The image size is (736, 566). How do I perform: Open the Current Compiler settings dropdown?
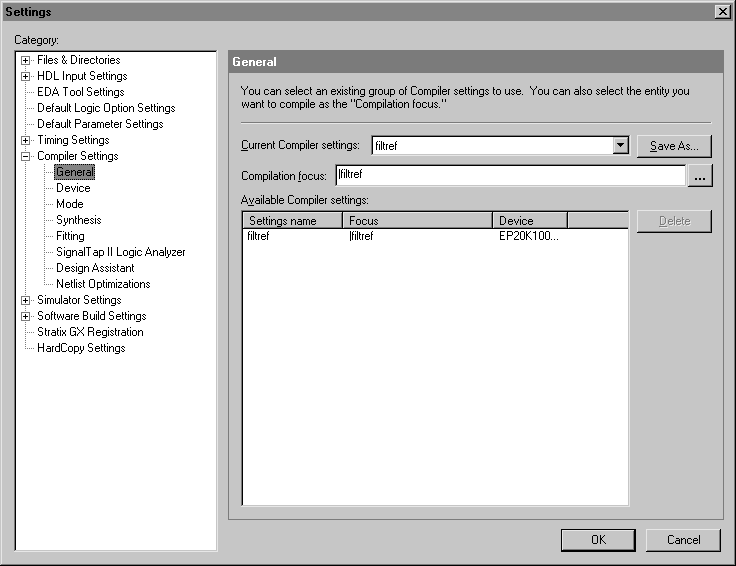[620, 145]
